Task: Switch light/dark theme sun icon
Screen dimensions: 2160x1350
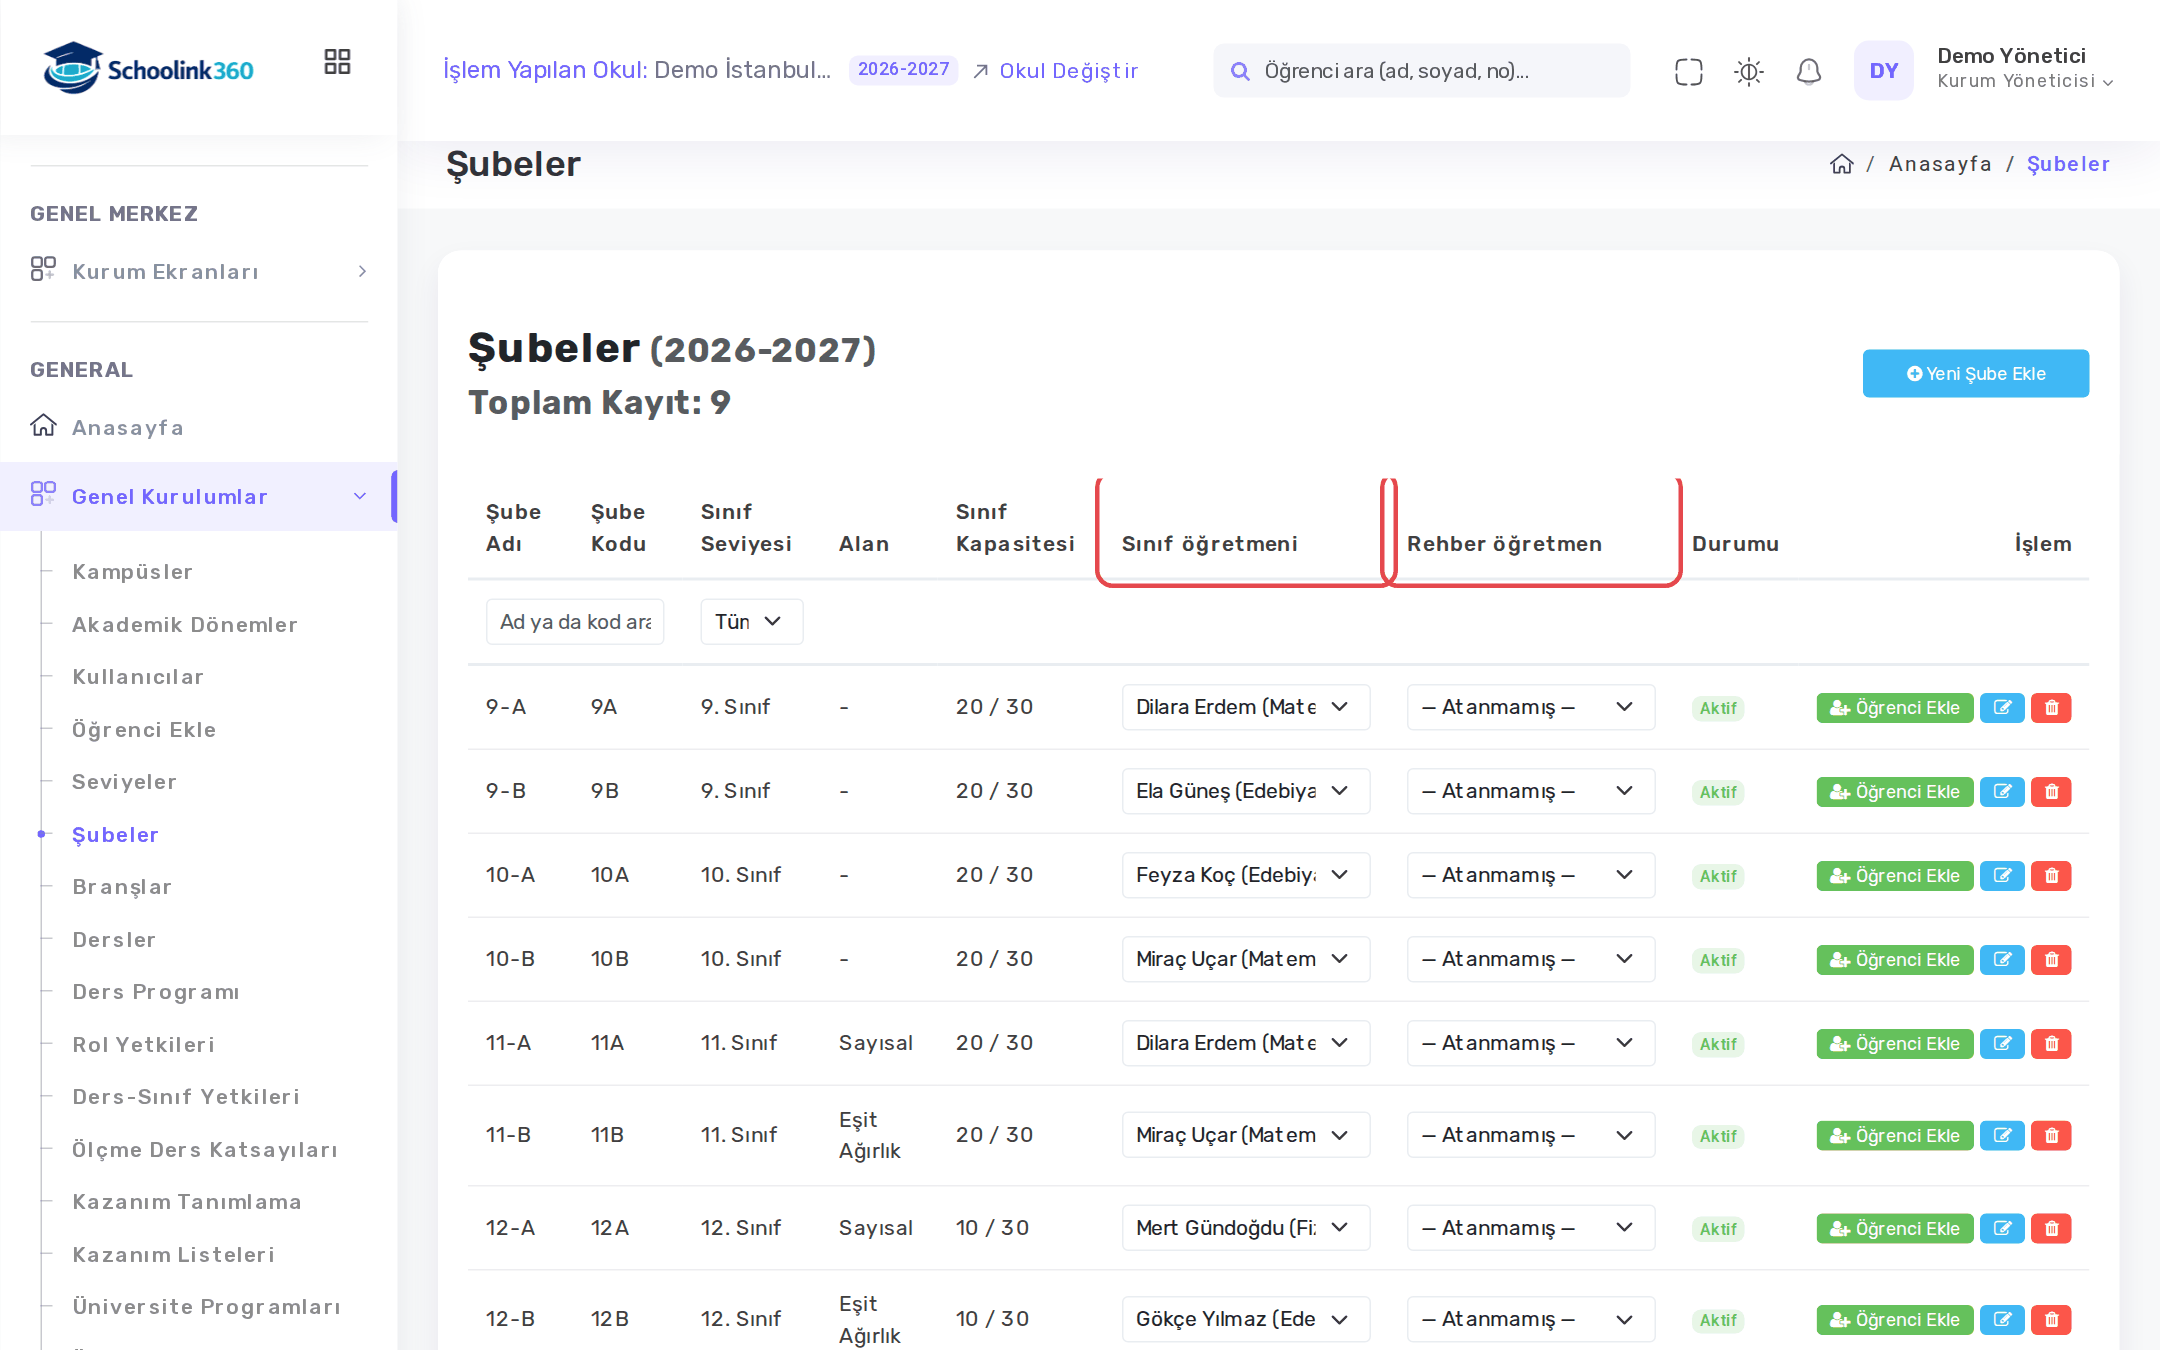Action: pos(1748,71)
